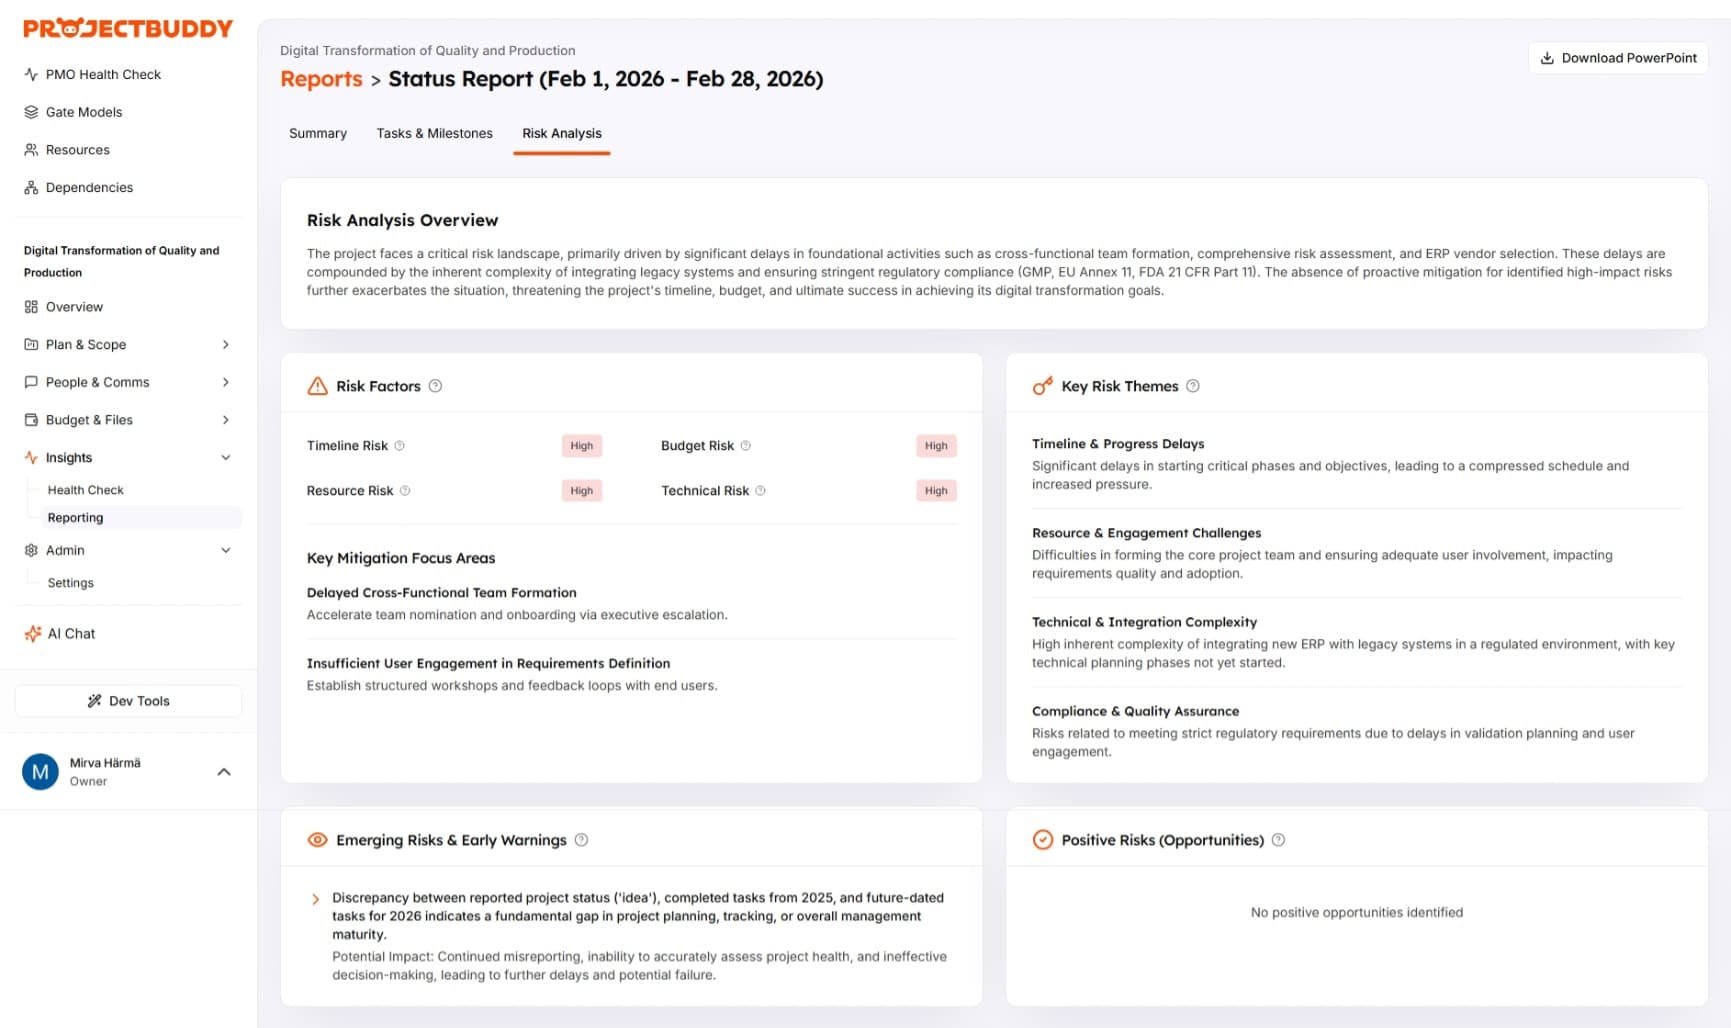Screen dimensions: 1731x1028
Task: Open the Dev Tools button
Action: point(129,701)
